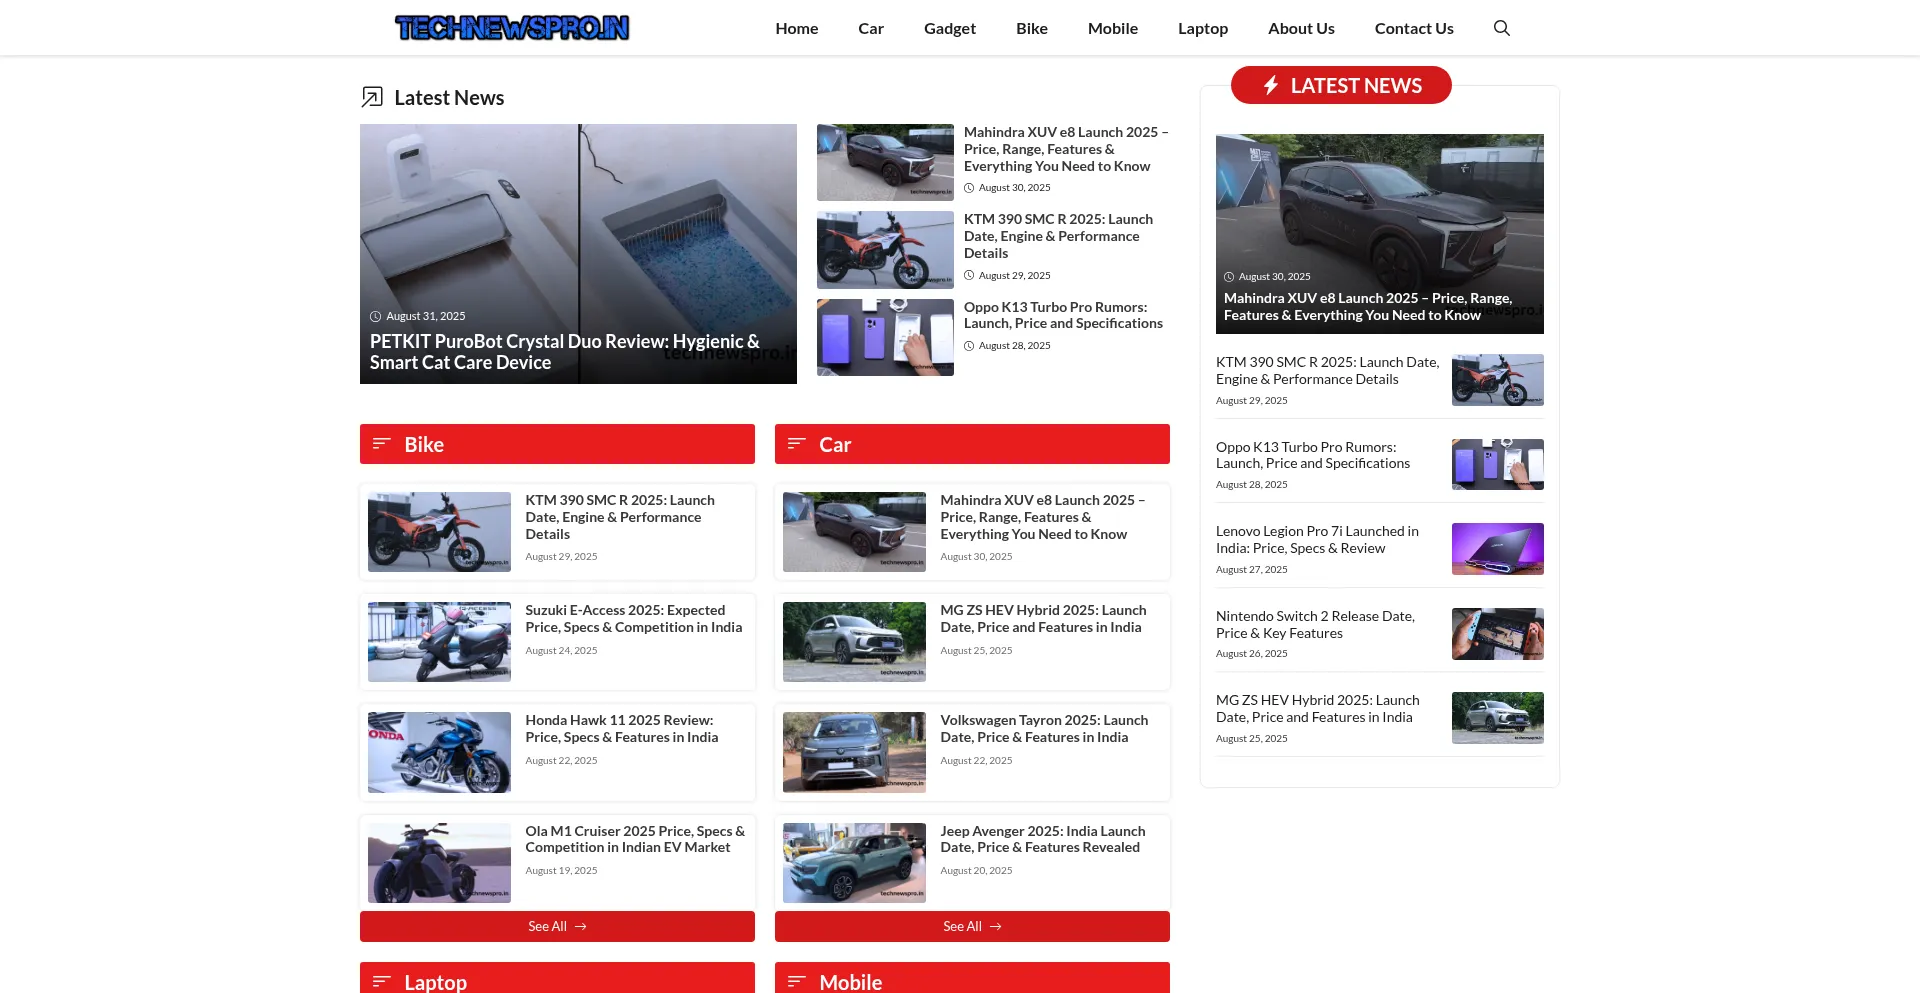This screenshot has width=1920, height=993.
Task: See all Bike articles
Action: click(557, 926)
